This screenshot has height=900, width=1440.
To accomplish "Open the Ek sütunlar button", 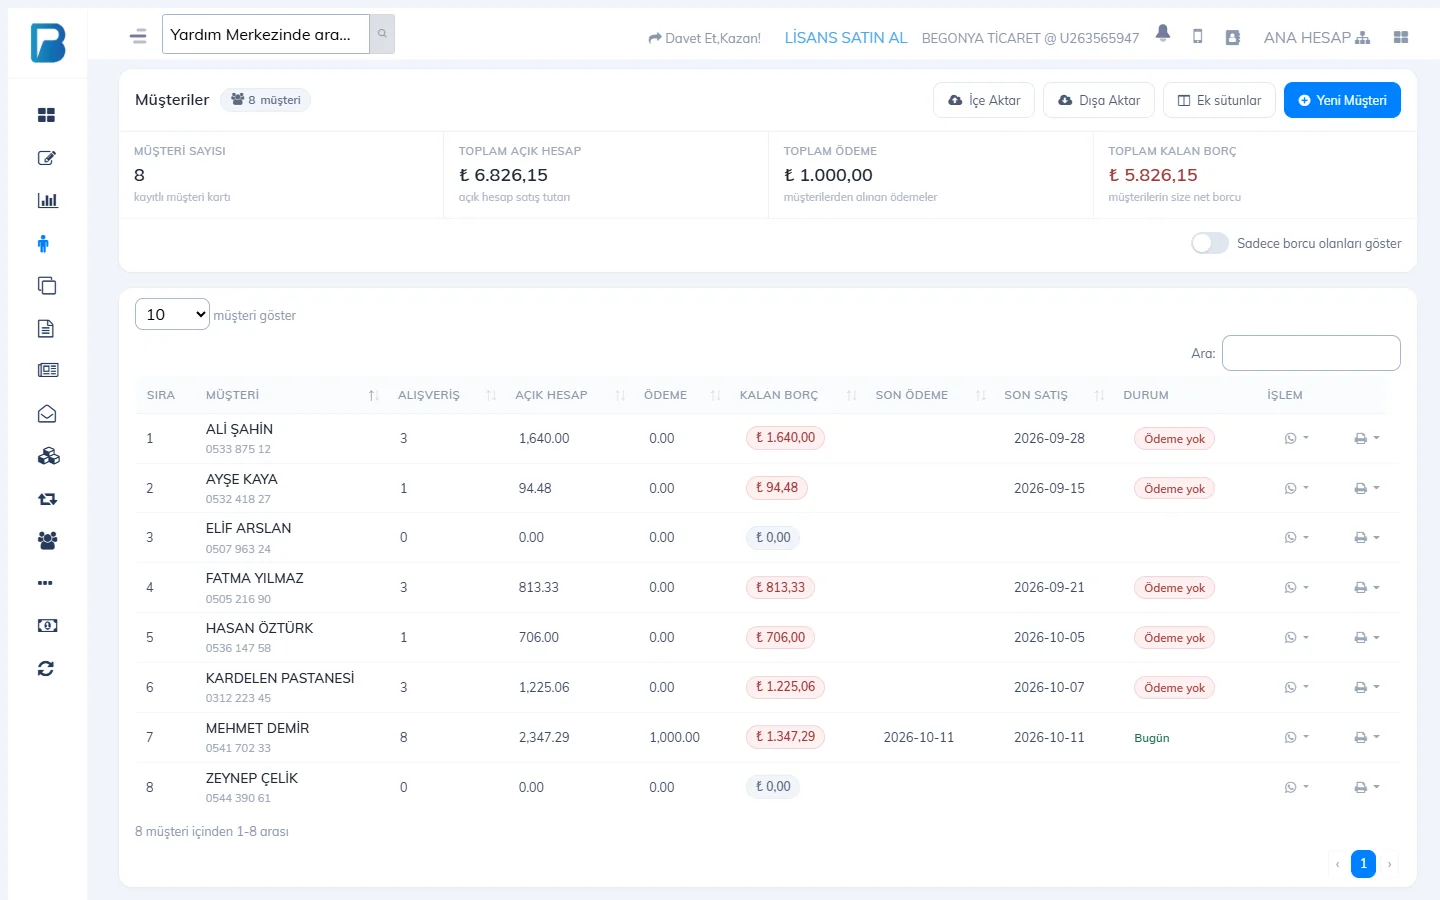I will pos(1219,100).
